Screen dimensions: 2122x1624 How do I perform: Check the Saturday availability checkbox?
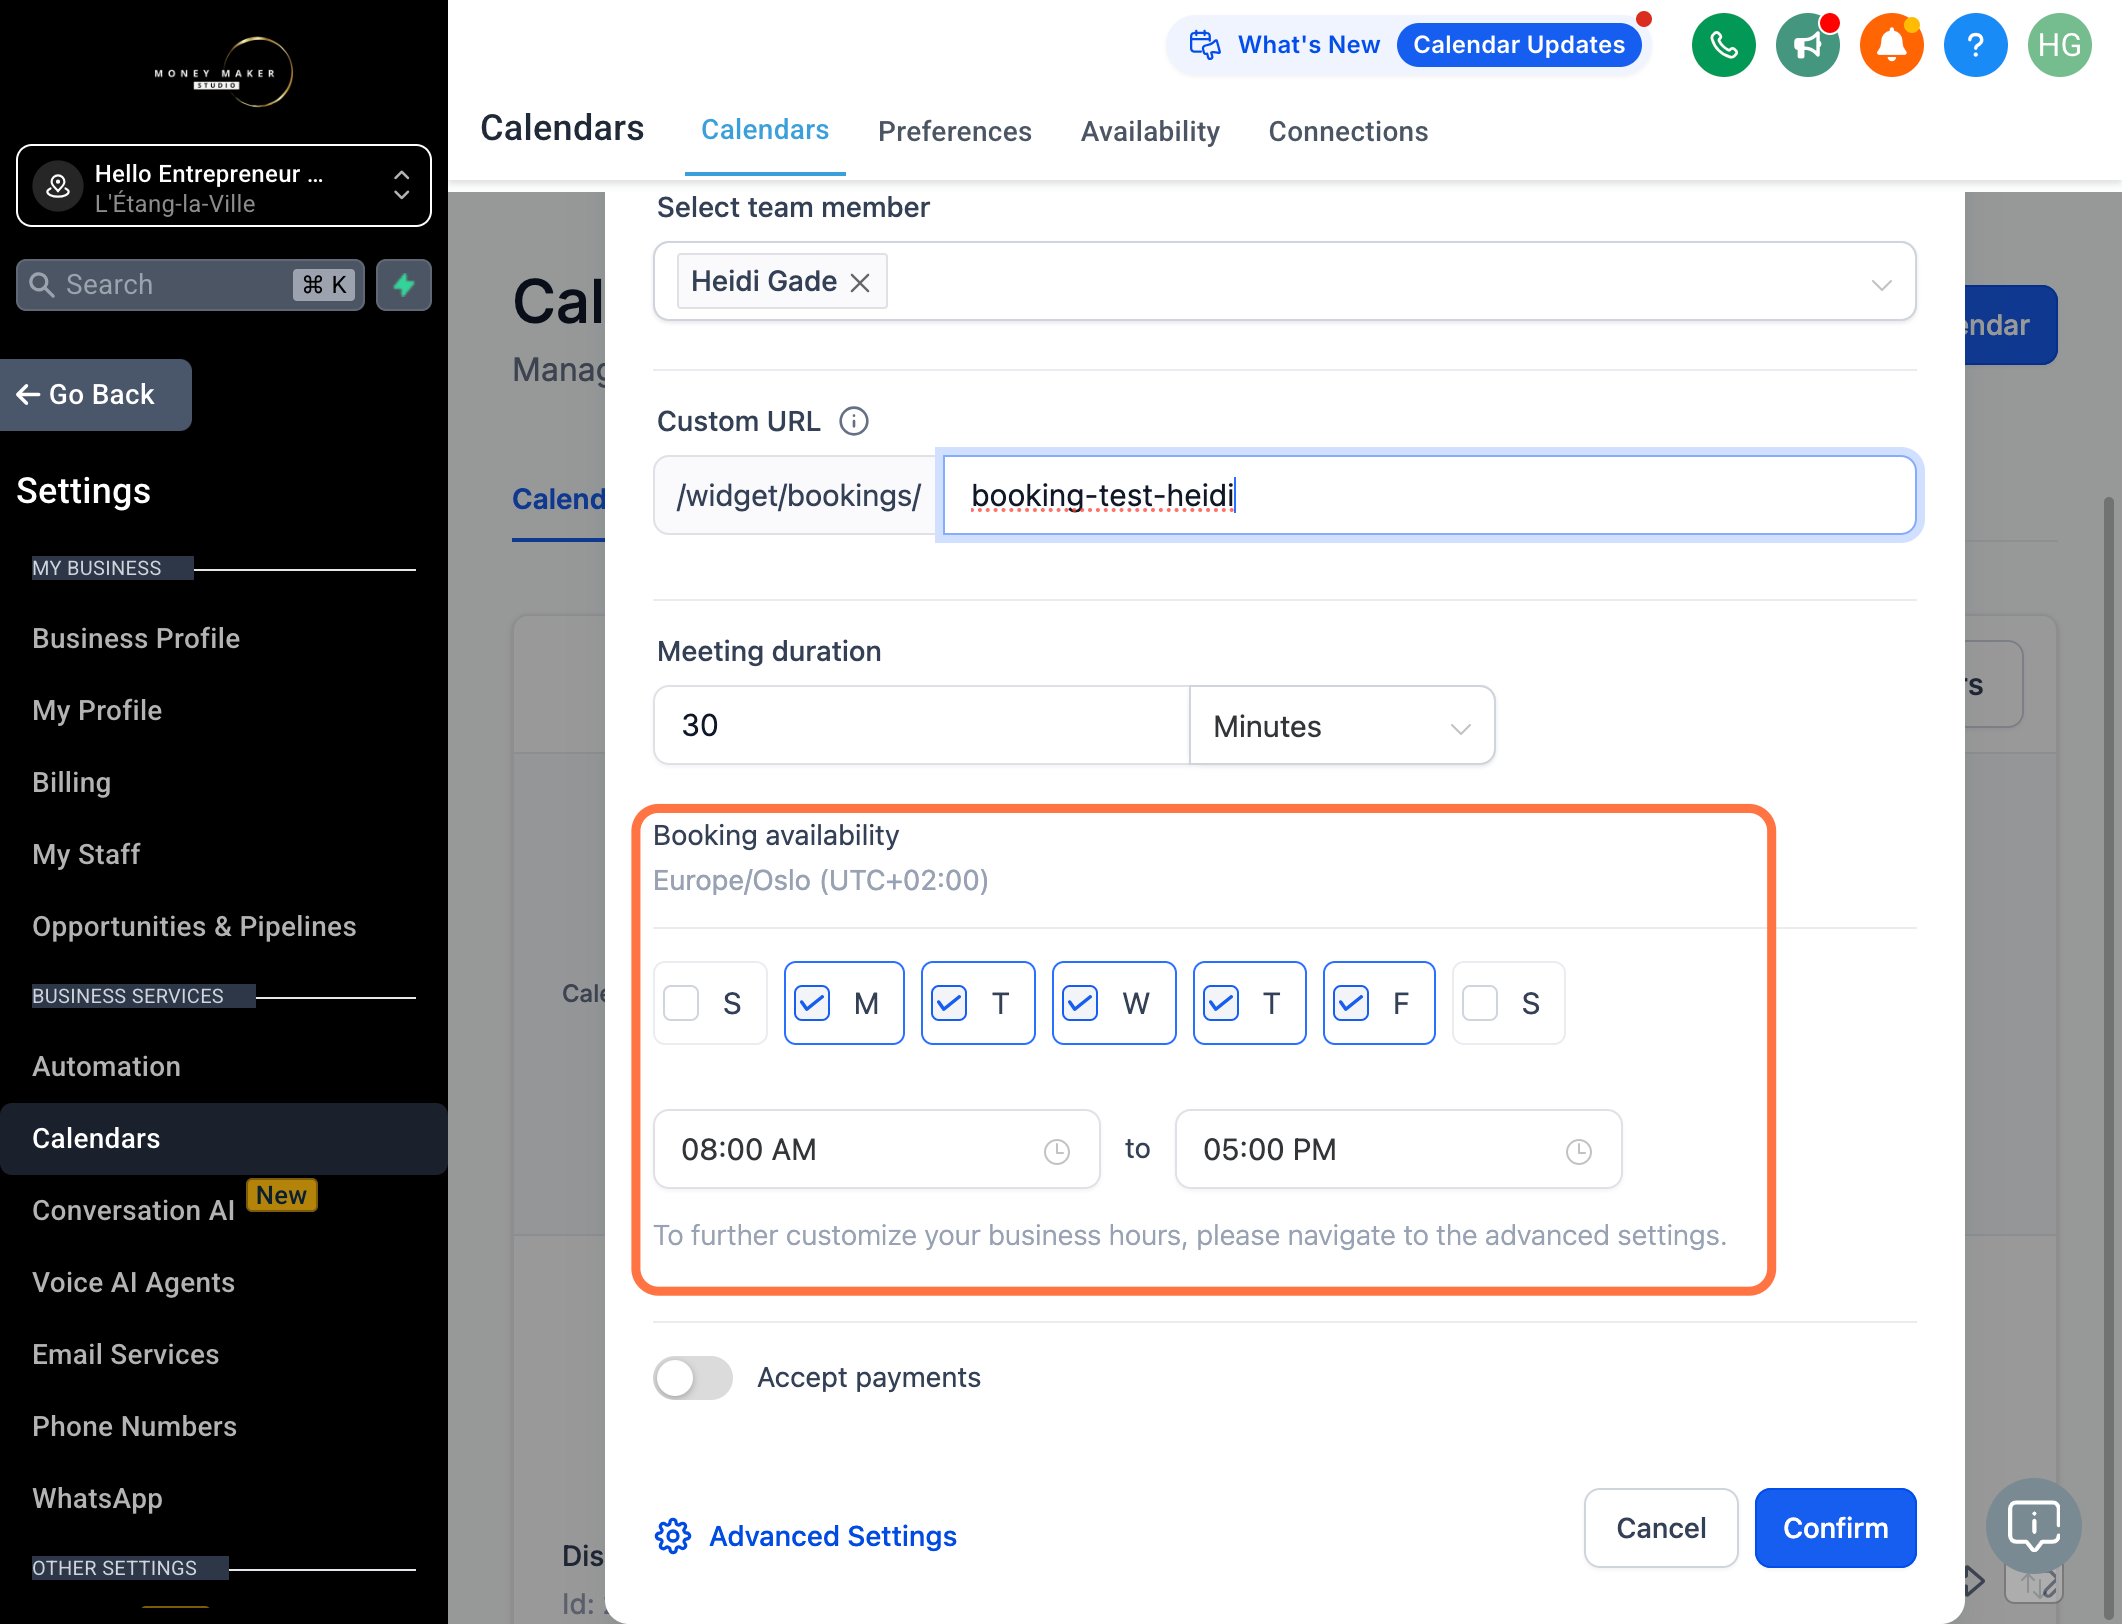point(1480,1003)
